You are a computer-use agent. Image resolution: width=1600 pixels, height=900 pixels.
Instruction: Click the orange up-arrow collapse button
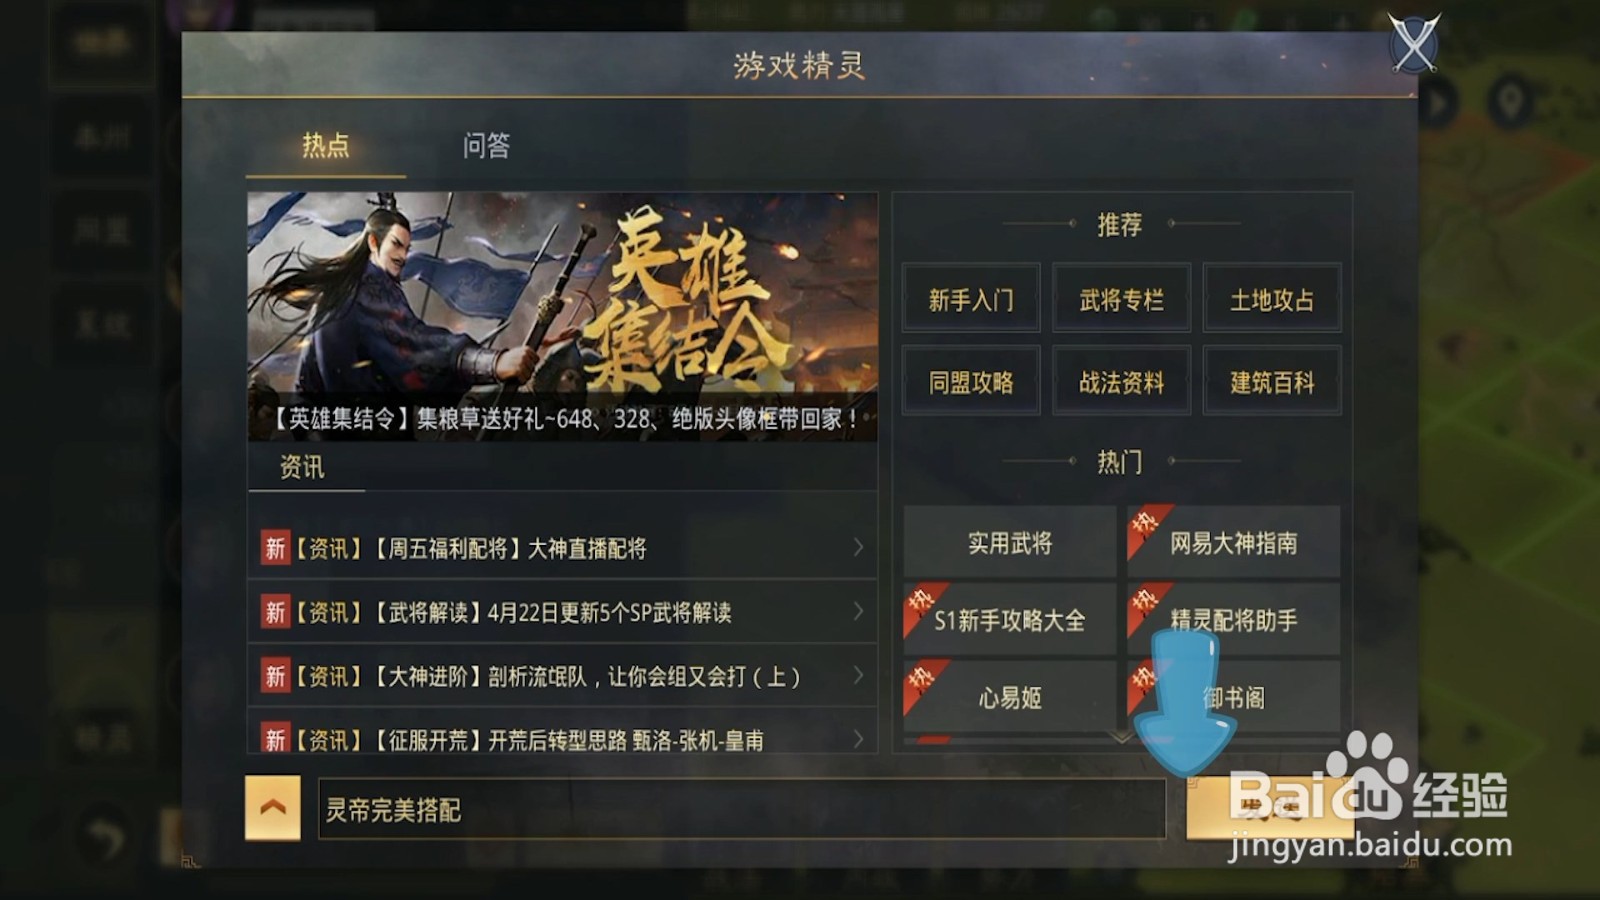(273, 808)
